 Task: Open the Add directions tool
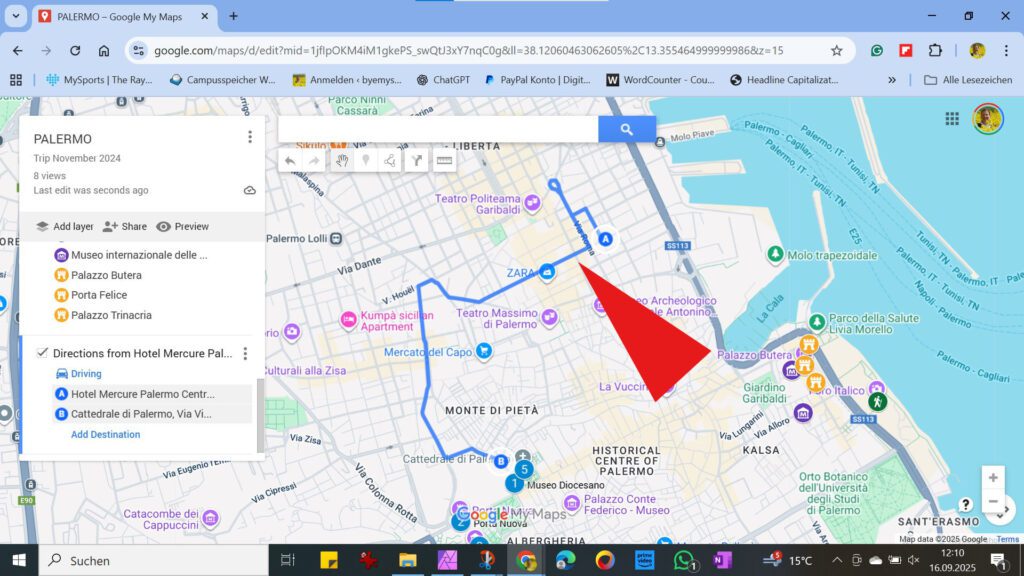pyautogui.click(x=418, y=160)
